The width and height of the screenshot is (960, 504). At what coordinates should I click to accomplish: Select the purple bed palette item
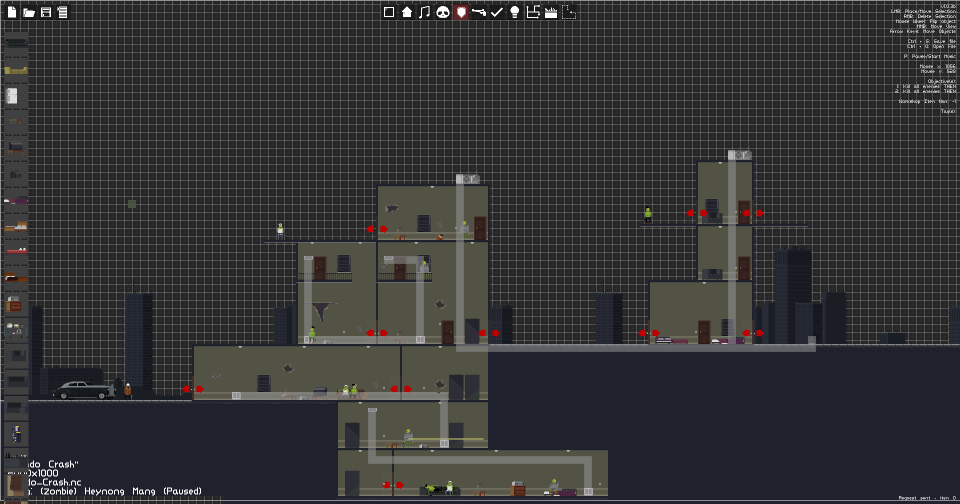[x=16, y=200]
